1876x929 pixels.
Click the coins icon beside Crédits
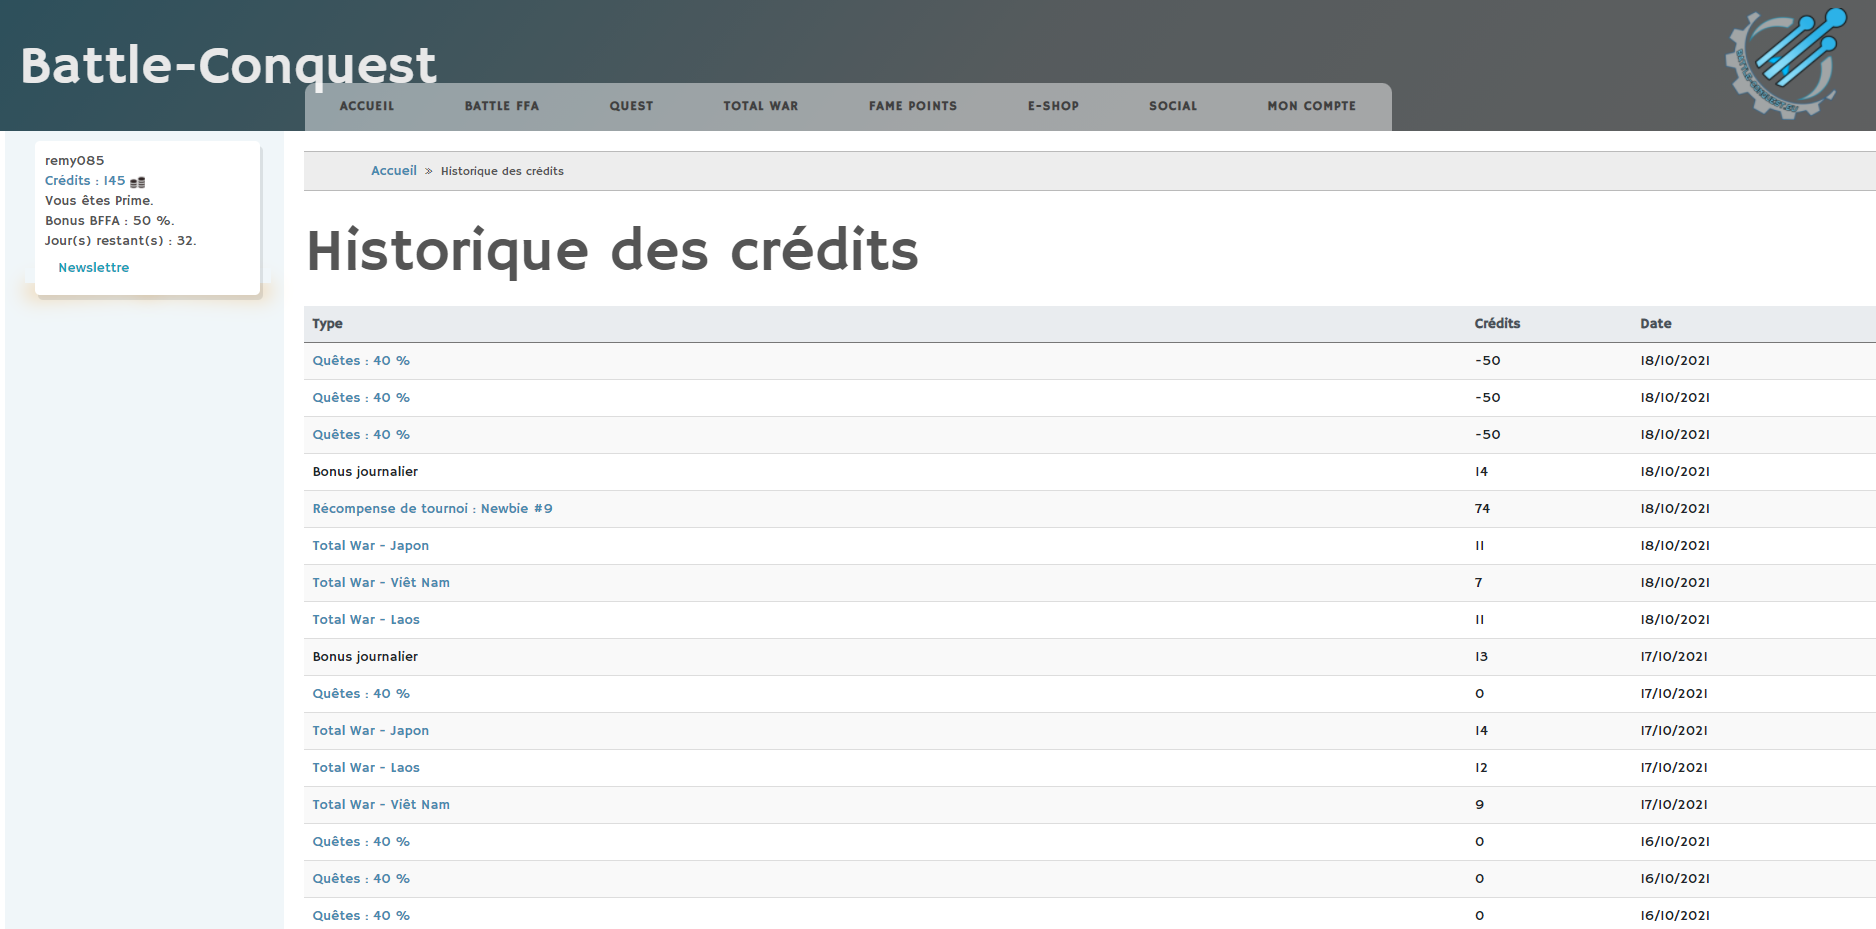(x=138, y=182)
